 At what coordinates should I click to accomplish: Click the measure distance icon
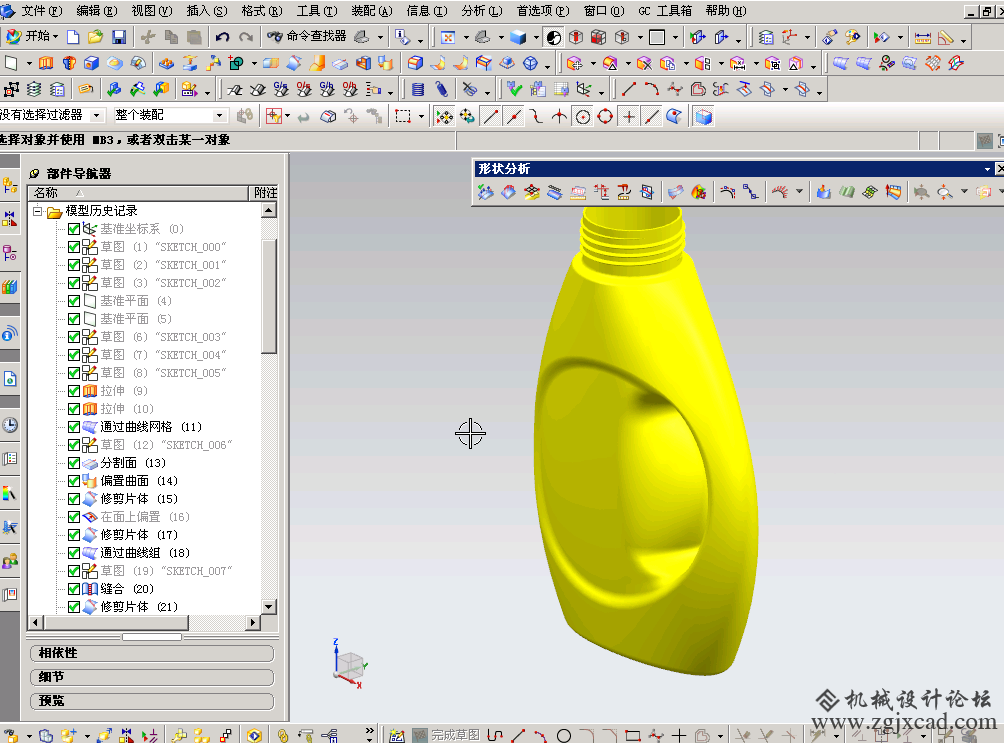pyautogui.click(x=923, y=38)
